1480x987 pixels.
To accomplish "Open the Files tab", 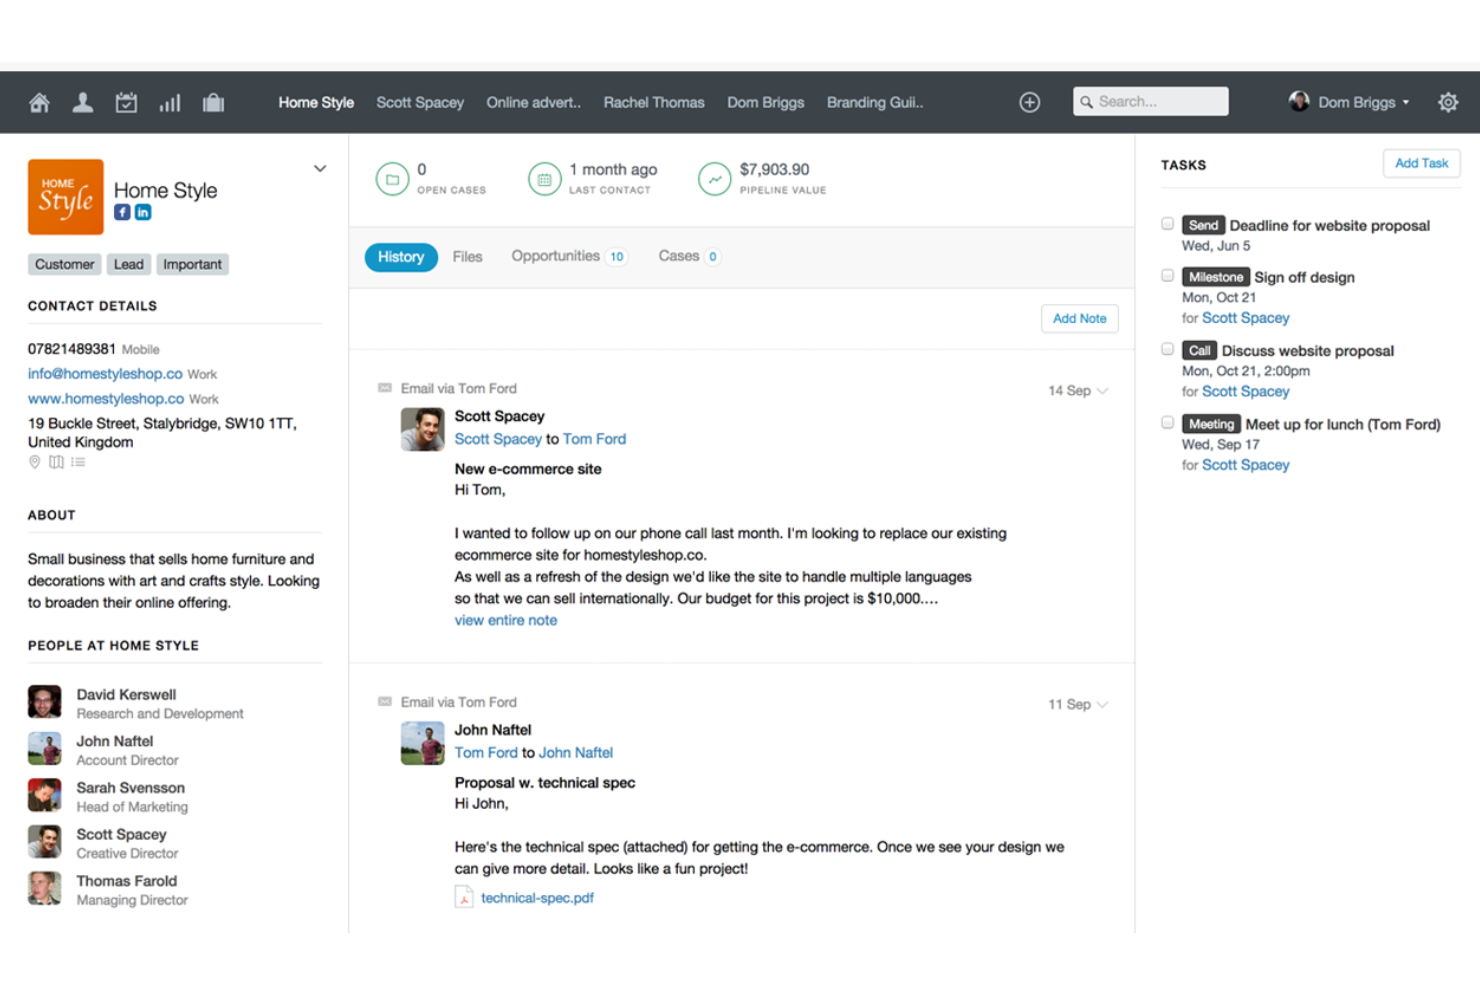I will point(467,256).
